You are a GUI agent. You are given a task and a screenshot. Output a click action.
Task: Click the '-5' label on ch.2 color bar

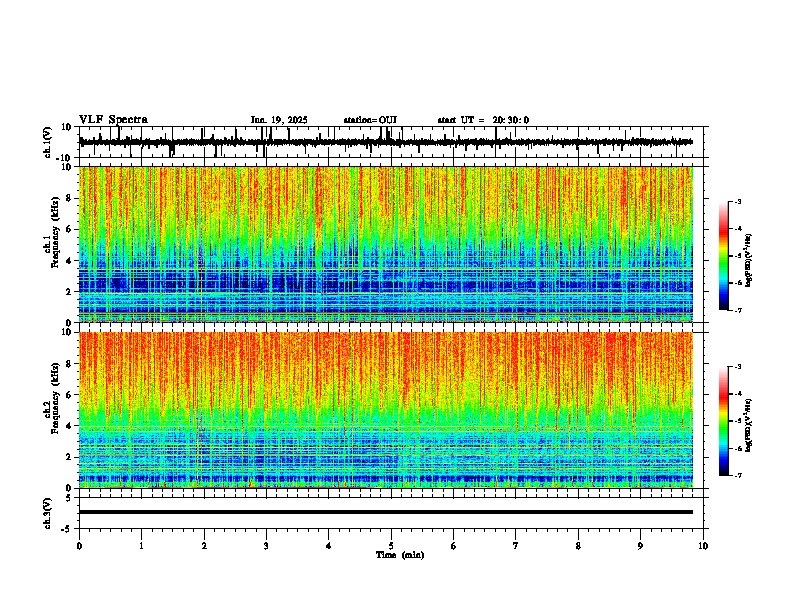[737, 421]
